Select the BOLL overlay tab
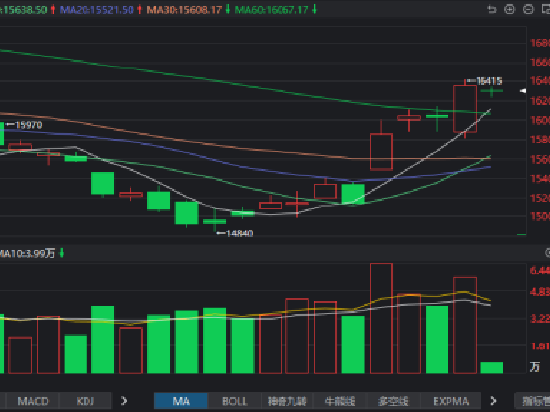Screen dimensions: 550x412 (x=234, y=401)
